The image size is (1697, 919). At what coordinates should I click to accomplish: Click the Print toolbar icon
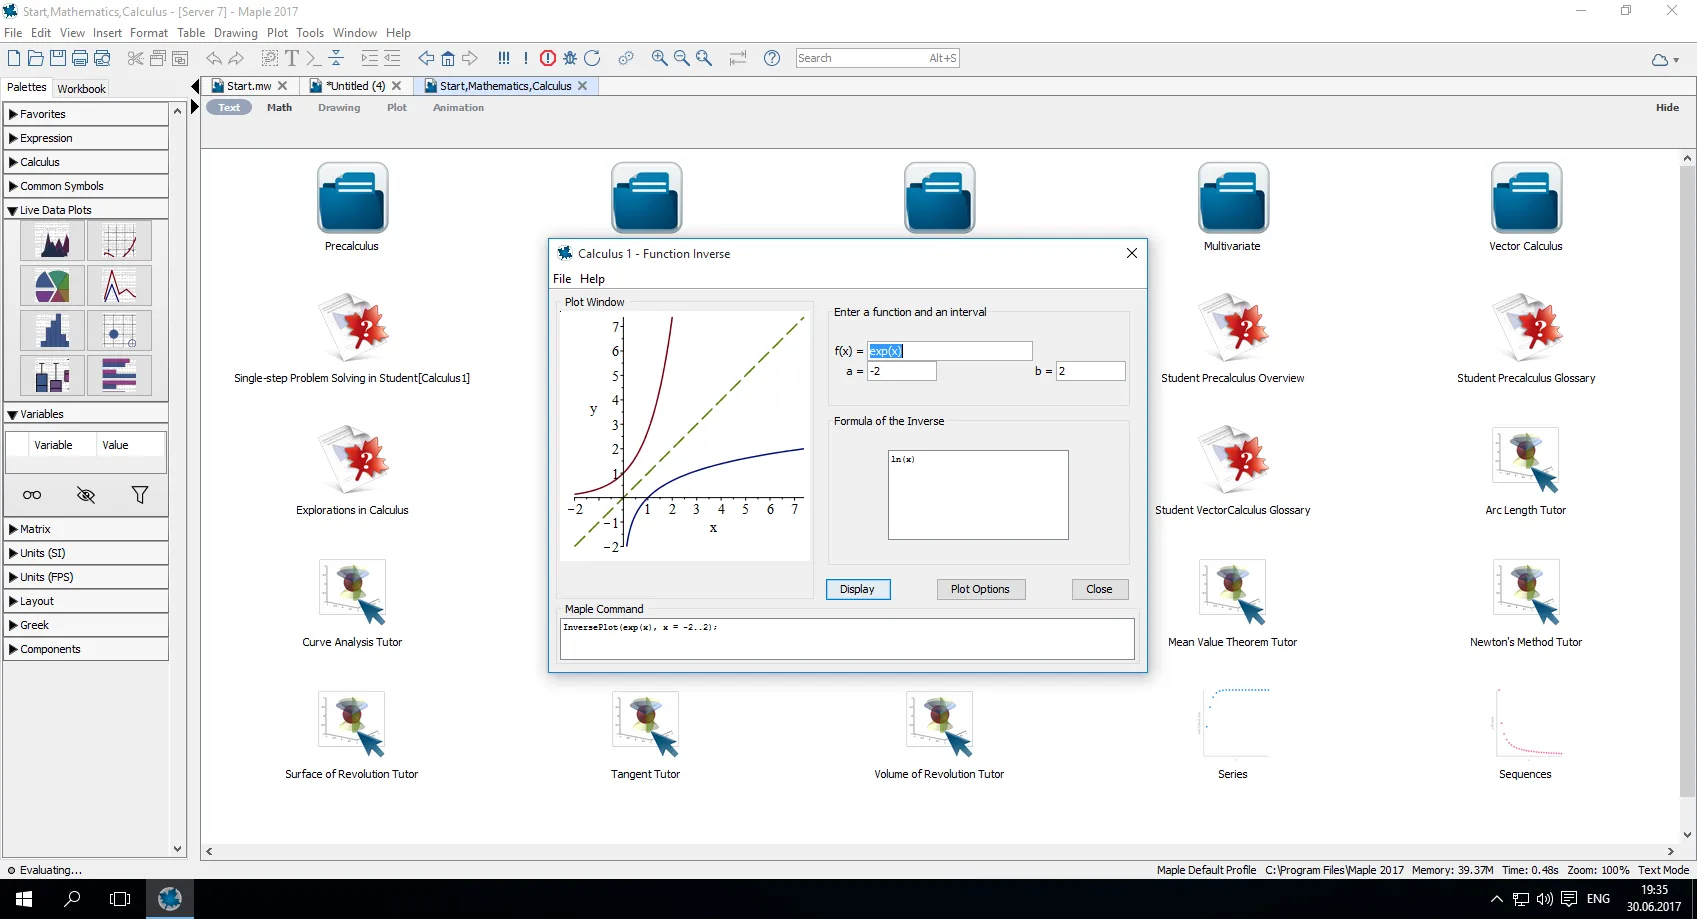80,58
